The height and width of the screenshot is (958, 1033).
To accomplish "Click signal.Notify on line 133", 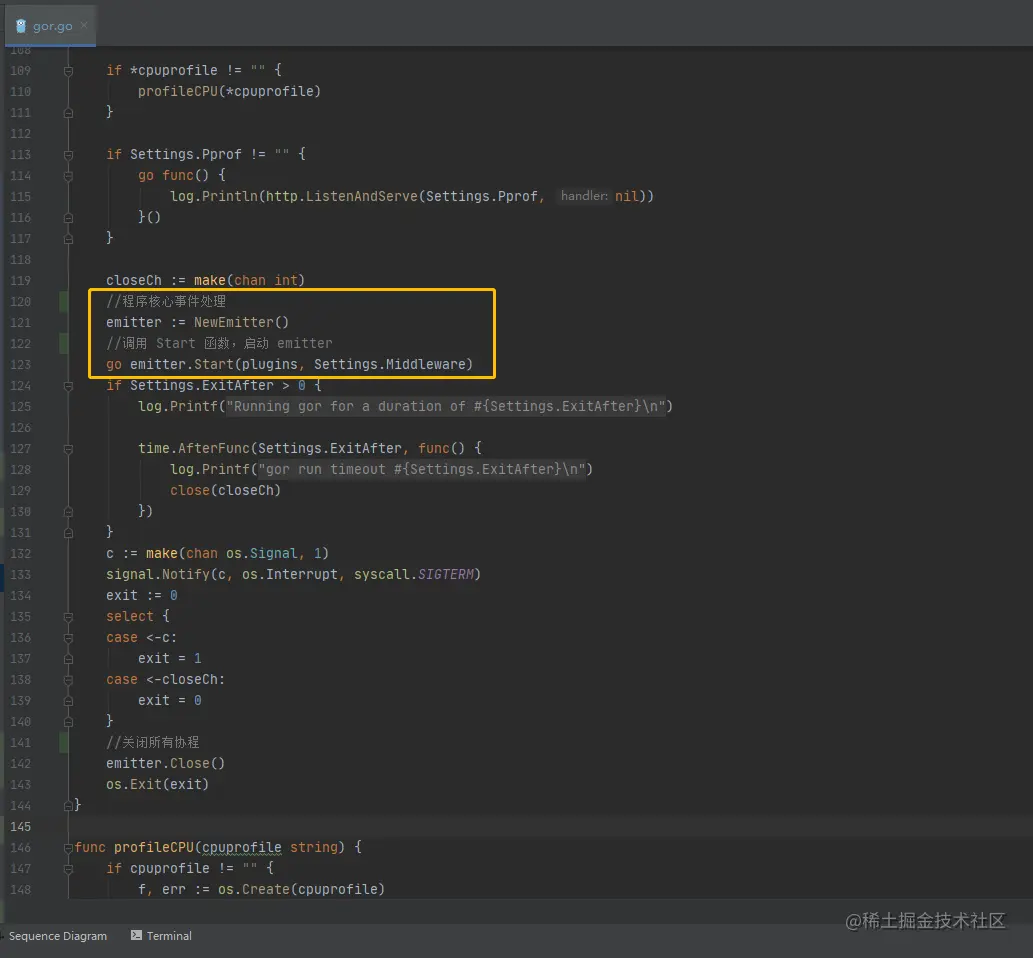I will pyautogui.click(x=157, y=575).
